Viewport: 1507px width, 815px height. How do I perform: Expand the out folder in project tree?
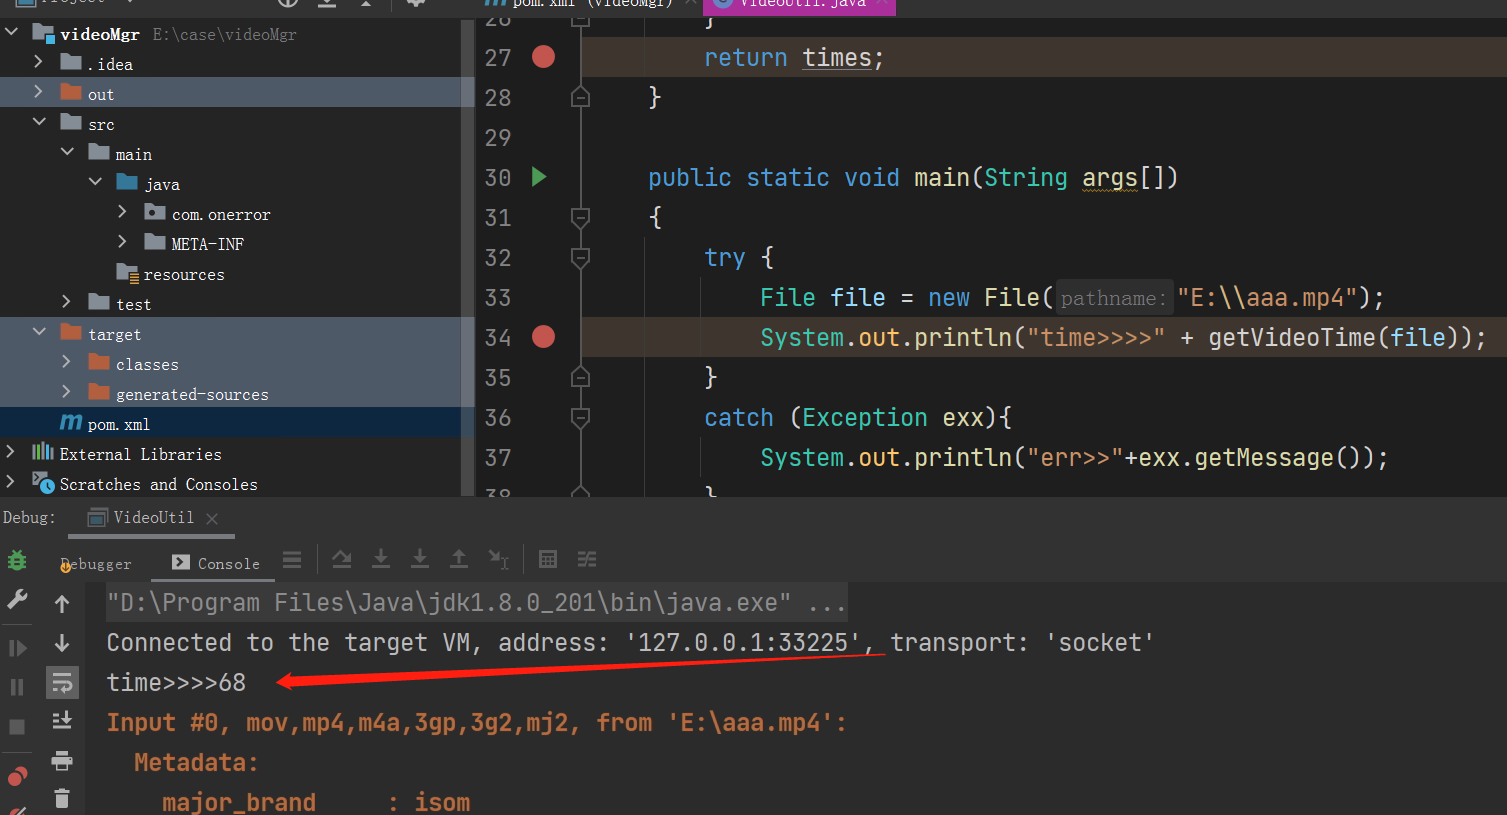38,92
